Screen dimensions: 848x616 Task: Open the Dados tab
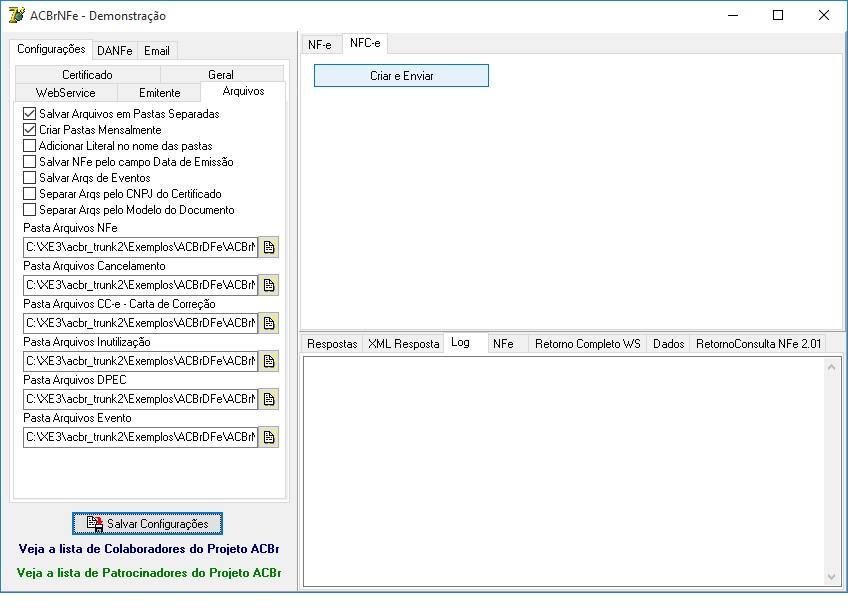[668, 344]
